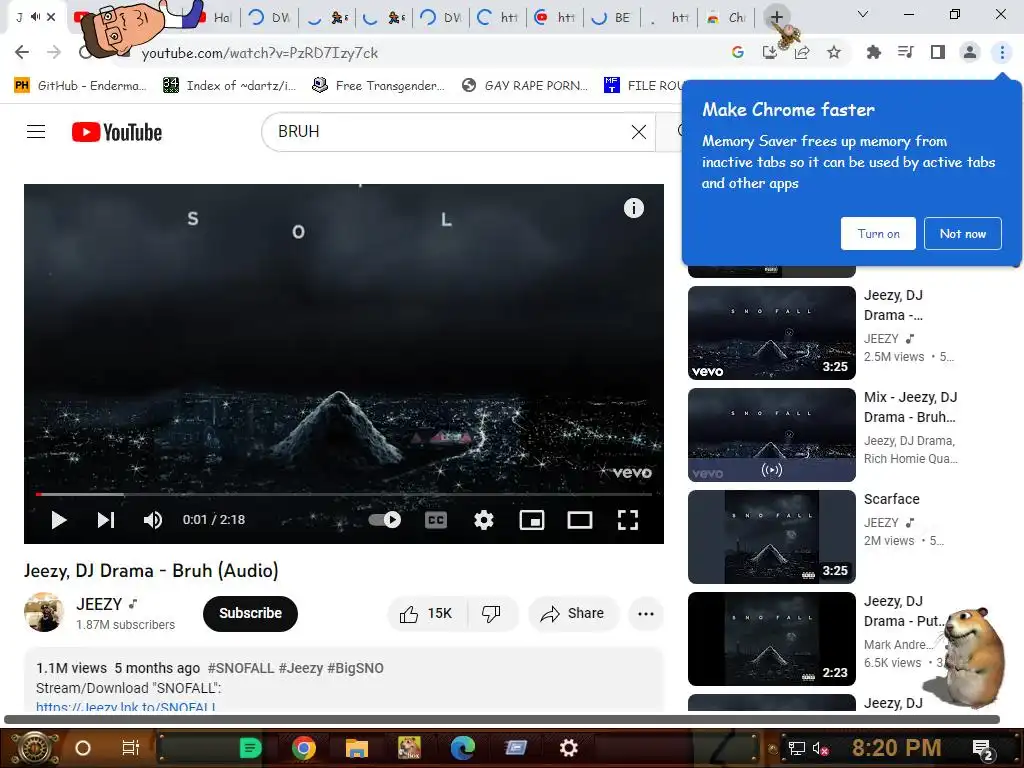Open File Explorer from taskbar
The width and height of the screenshot is (1024, 768).
tap(357, 748)
